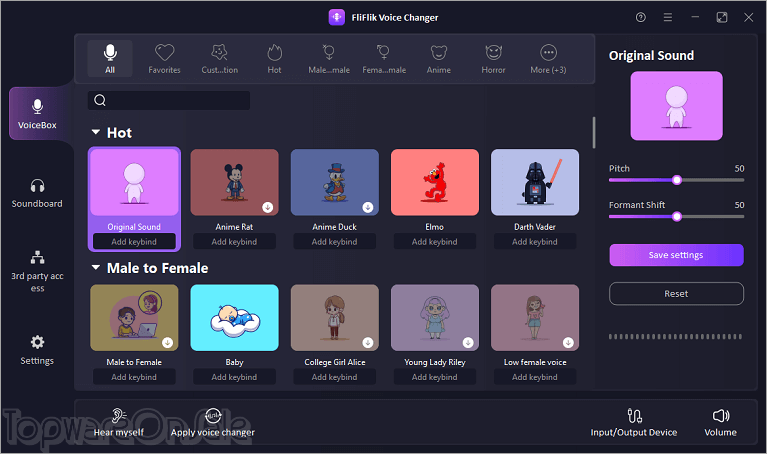The image size is (767, 454).
Task: Choose the Elmo voice
Action: pos(435,182)
